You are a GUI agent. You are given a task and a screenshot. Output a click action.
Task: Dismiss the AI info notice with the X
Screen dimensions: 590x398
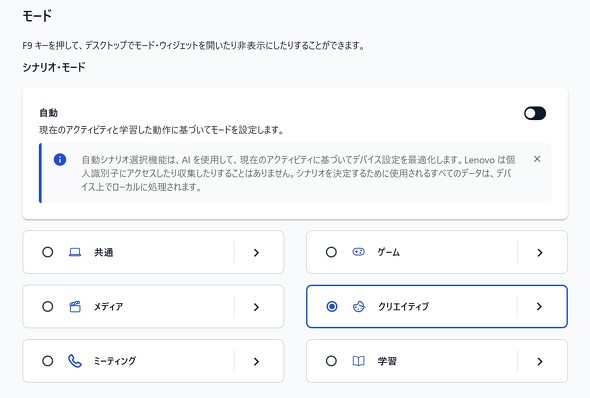click(x=537, y=159)
